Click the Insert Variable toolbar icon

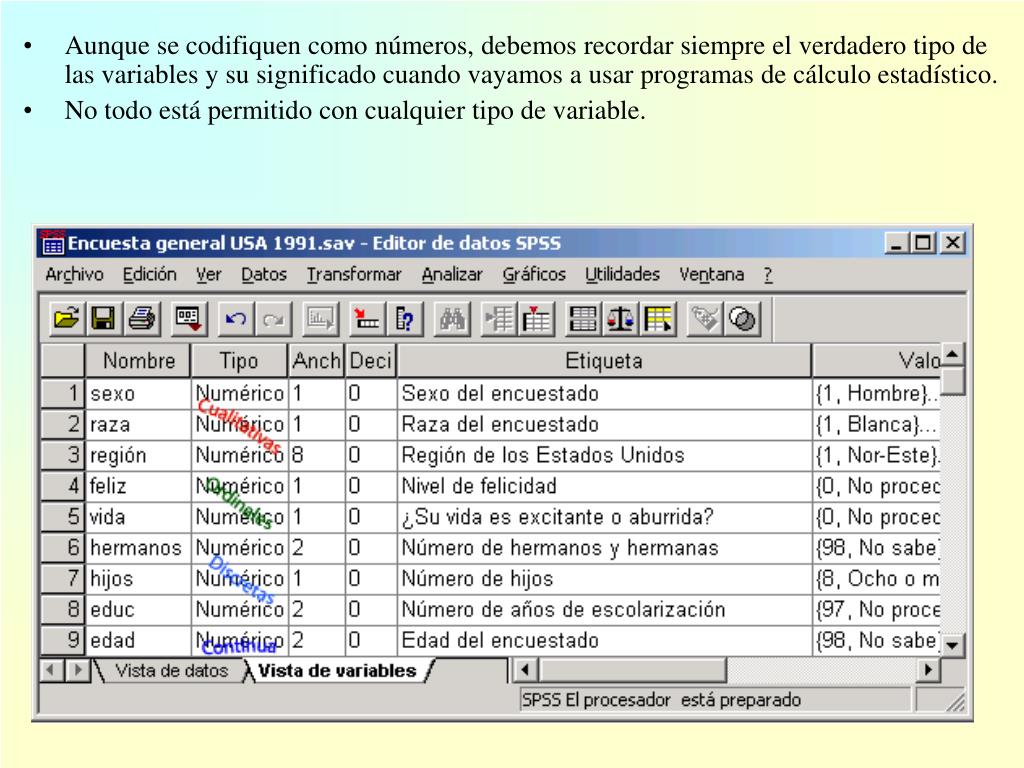(x=536, y=319)
